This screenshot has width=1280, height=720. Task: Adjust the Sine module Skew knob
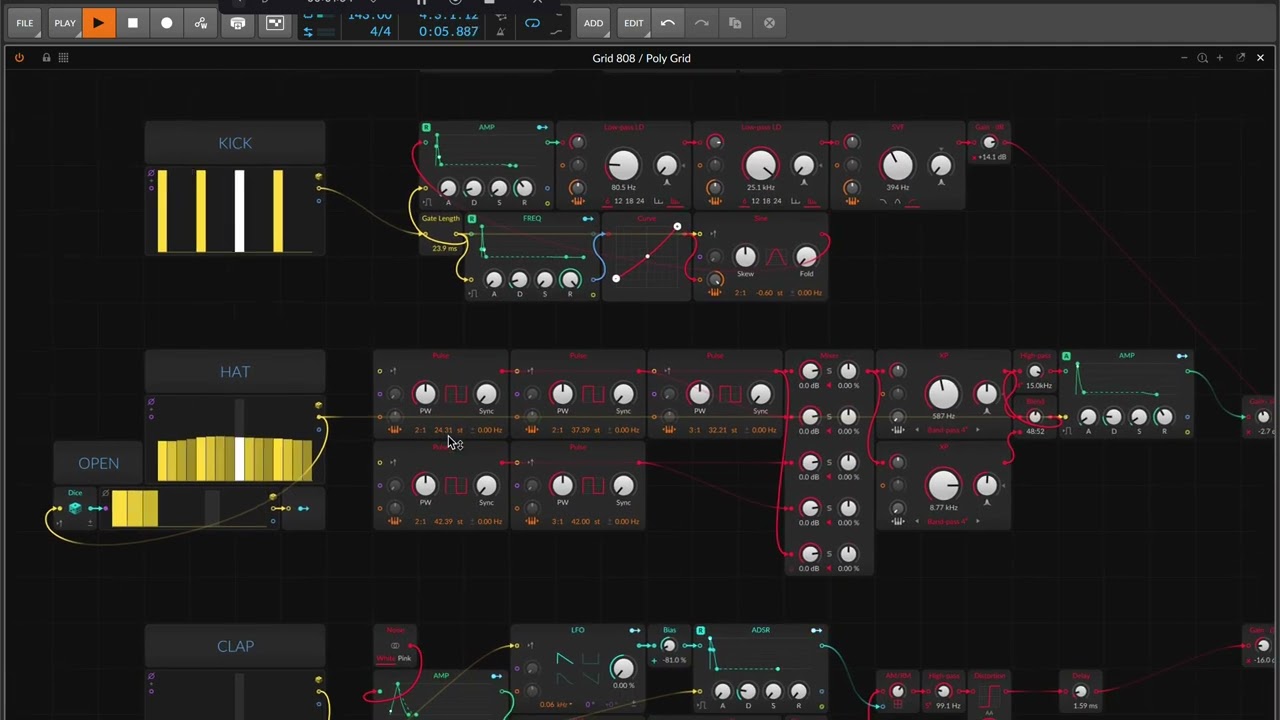(x=745, y=257)
